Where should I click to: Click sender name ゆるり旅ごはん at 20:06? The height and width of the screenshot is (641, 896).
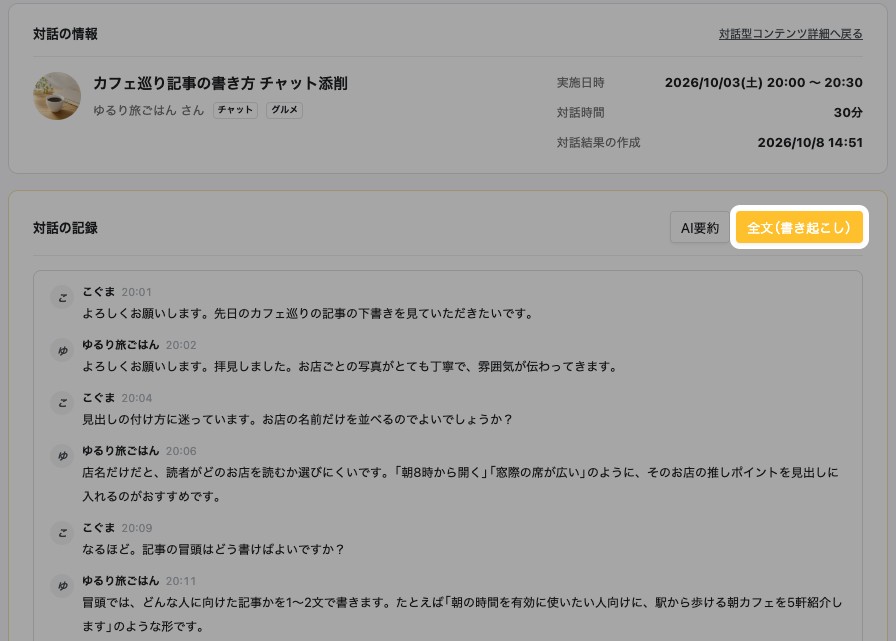coord(121,451)
